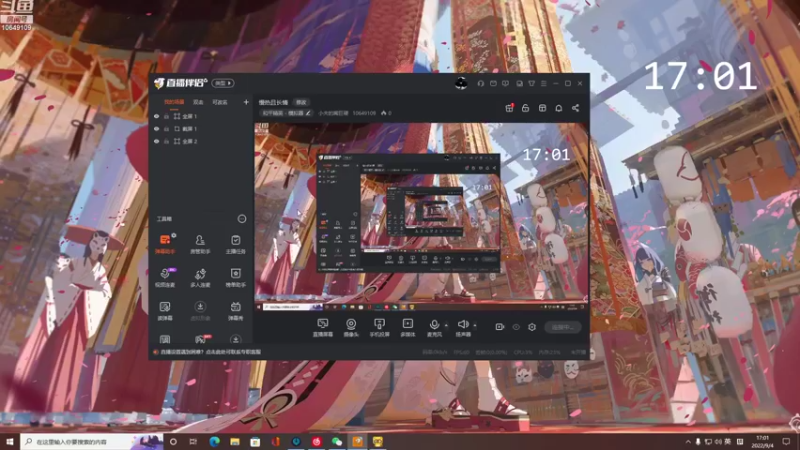Click the bell notification icon above preview
The width and height of the screenshot is (800, 450).
(x=559, y=108)
